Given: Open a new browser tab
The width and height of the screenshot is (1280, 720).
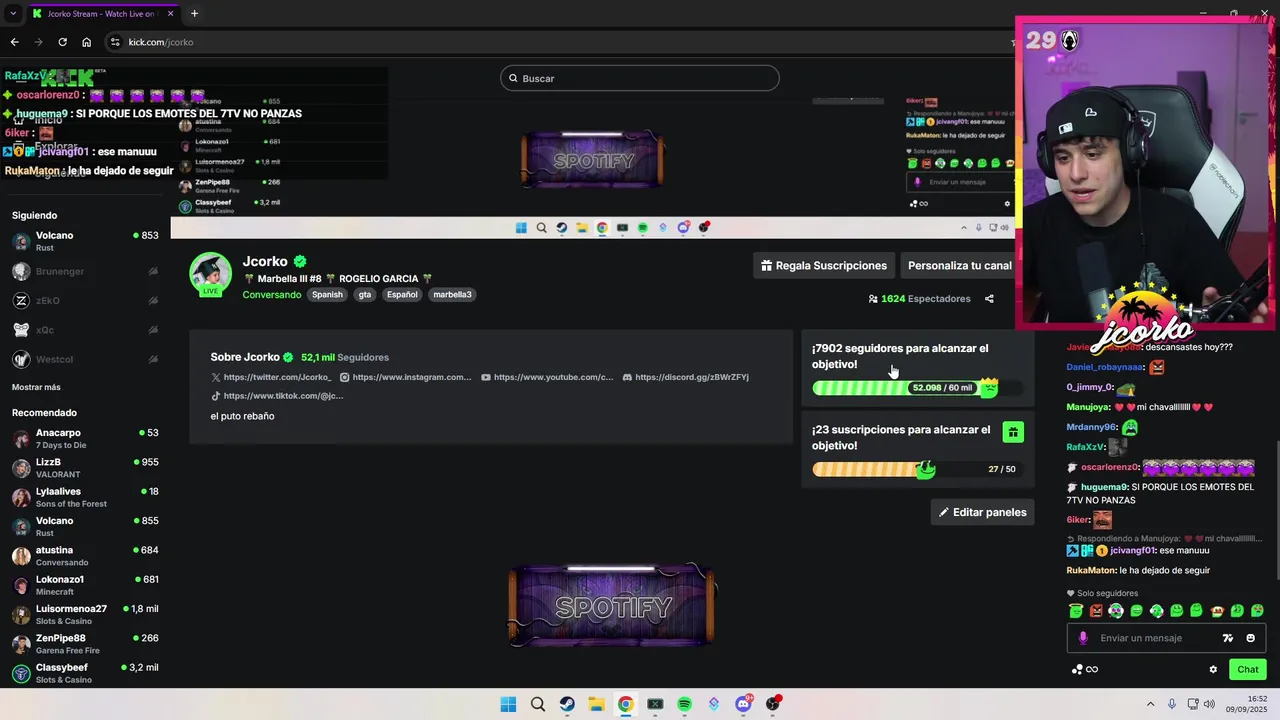Looking at the screenshot, I should point(194,14).
